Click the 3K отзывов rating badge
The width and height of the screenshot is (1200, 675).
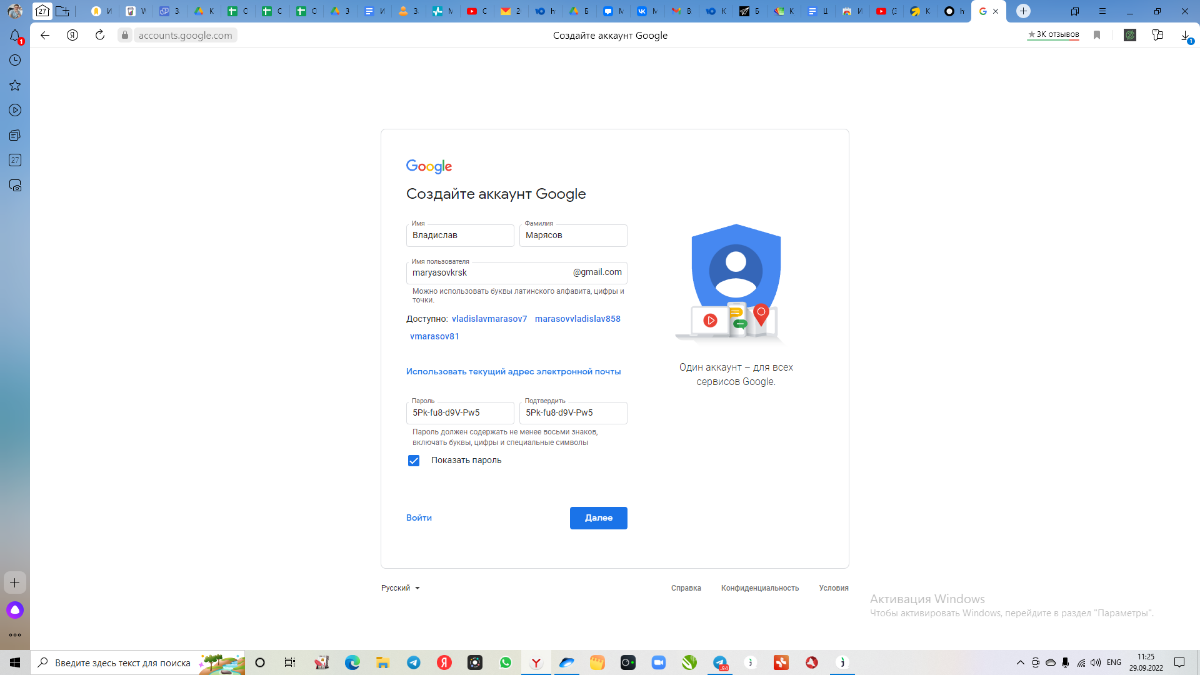coord(1053,35)
